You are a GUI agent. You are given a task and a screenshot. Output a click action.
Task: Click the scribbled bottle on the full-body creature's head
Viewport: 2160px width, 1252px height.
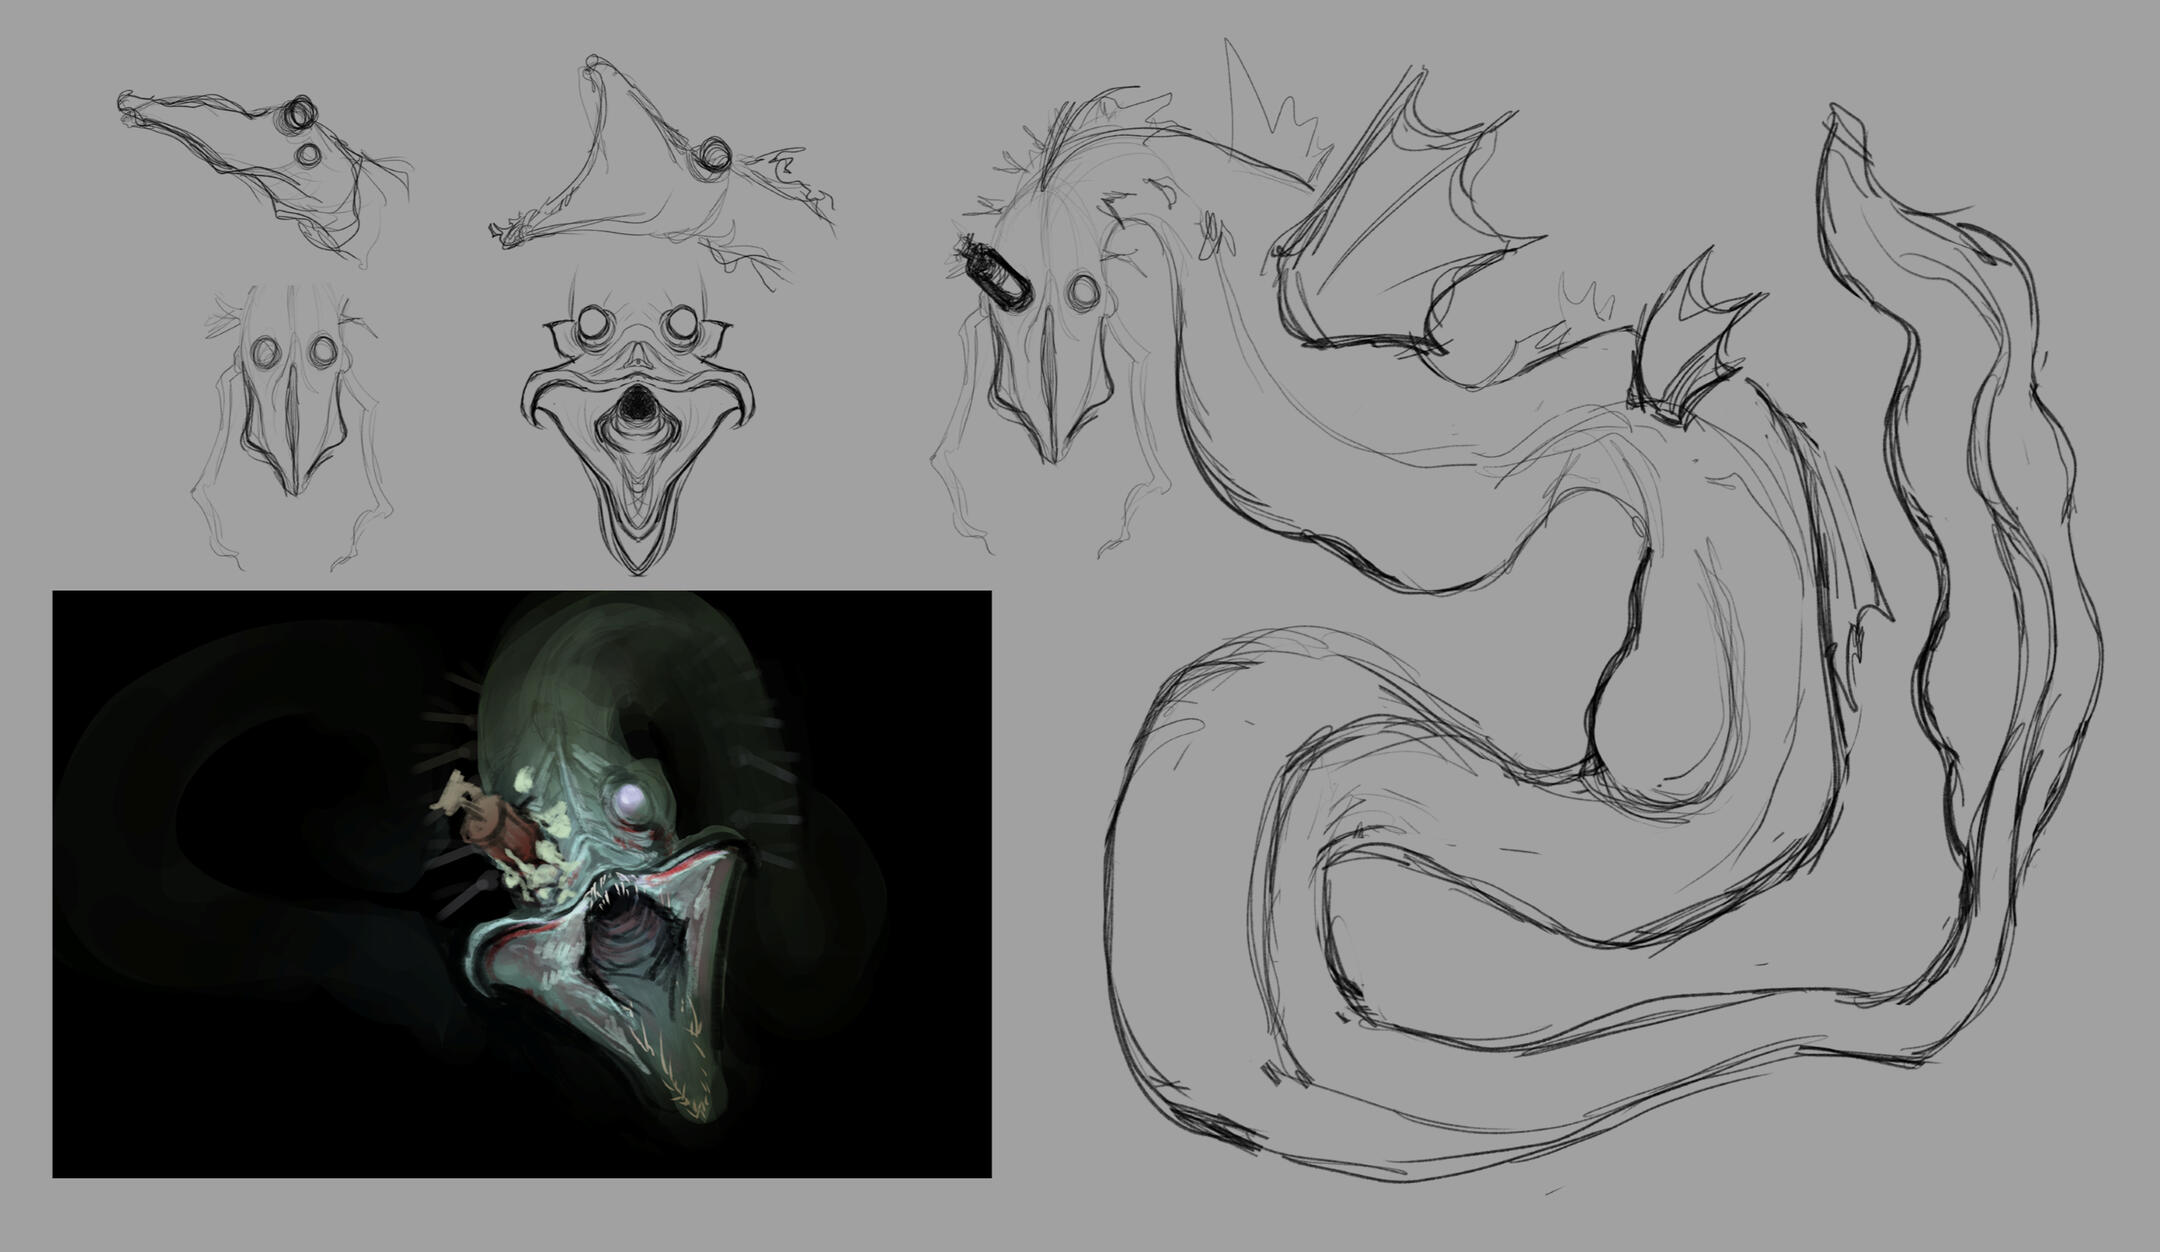[x=996, y=274]
